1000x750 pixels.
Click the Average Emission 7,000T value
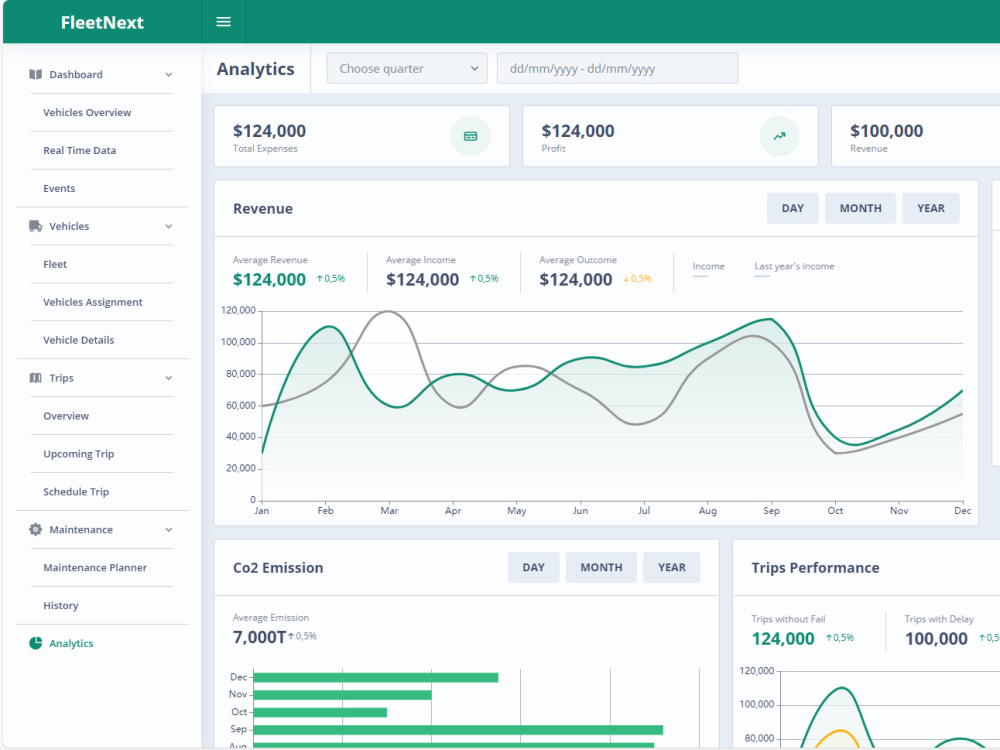260,637
